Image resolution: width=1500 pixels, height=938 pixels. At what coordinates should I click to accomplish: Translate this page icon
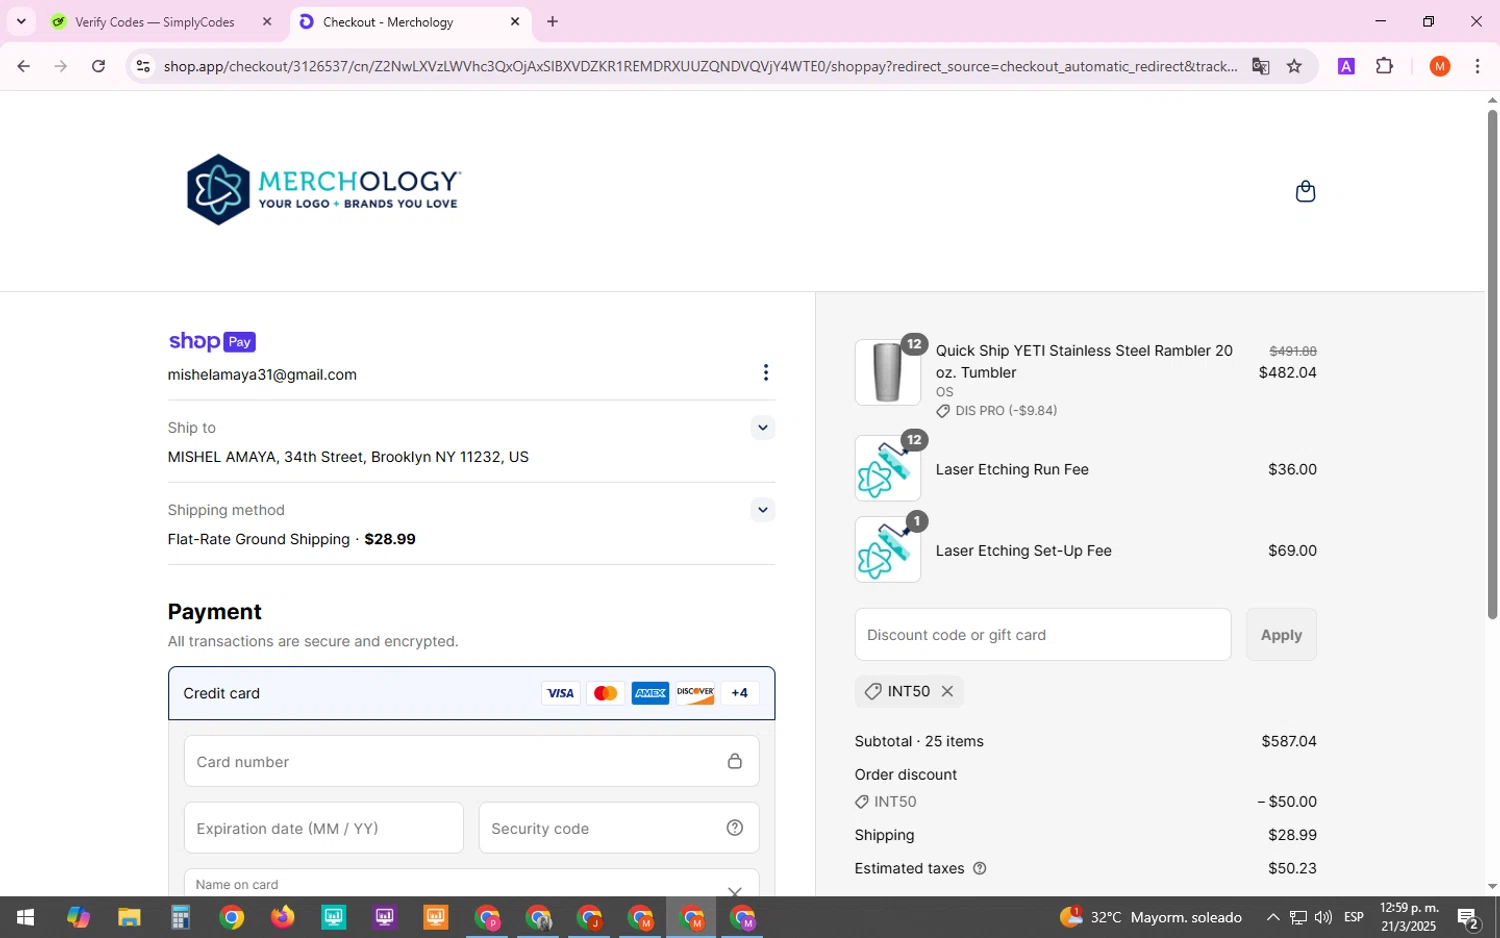coord(1260,66)
